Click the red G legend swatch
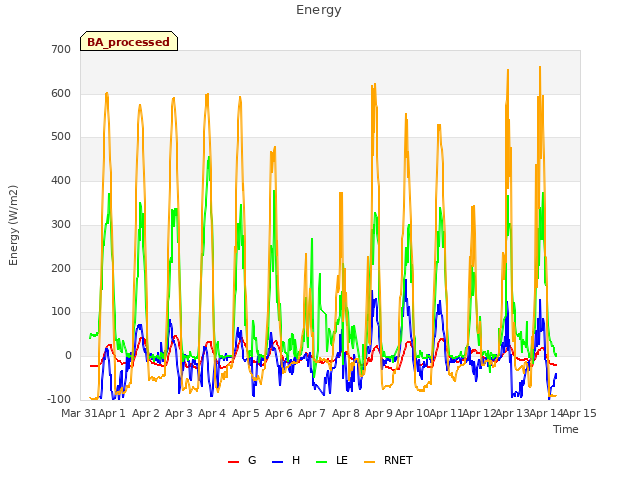640x480 pixels. [x=233, y=462]
